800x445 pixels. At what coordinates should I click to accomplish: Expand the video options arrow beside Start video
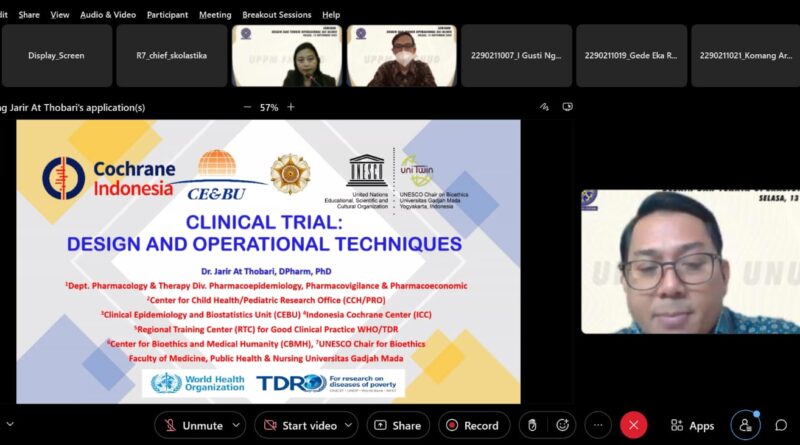(348, 425)
